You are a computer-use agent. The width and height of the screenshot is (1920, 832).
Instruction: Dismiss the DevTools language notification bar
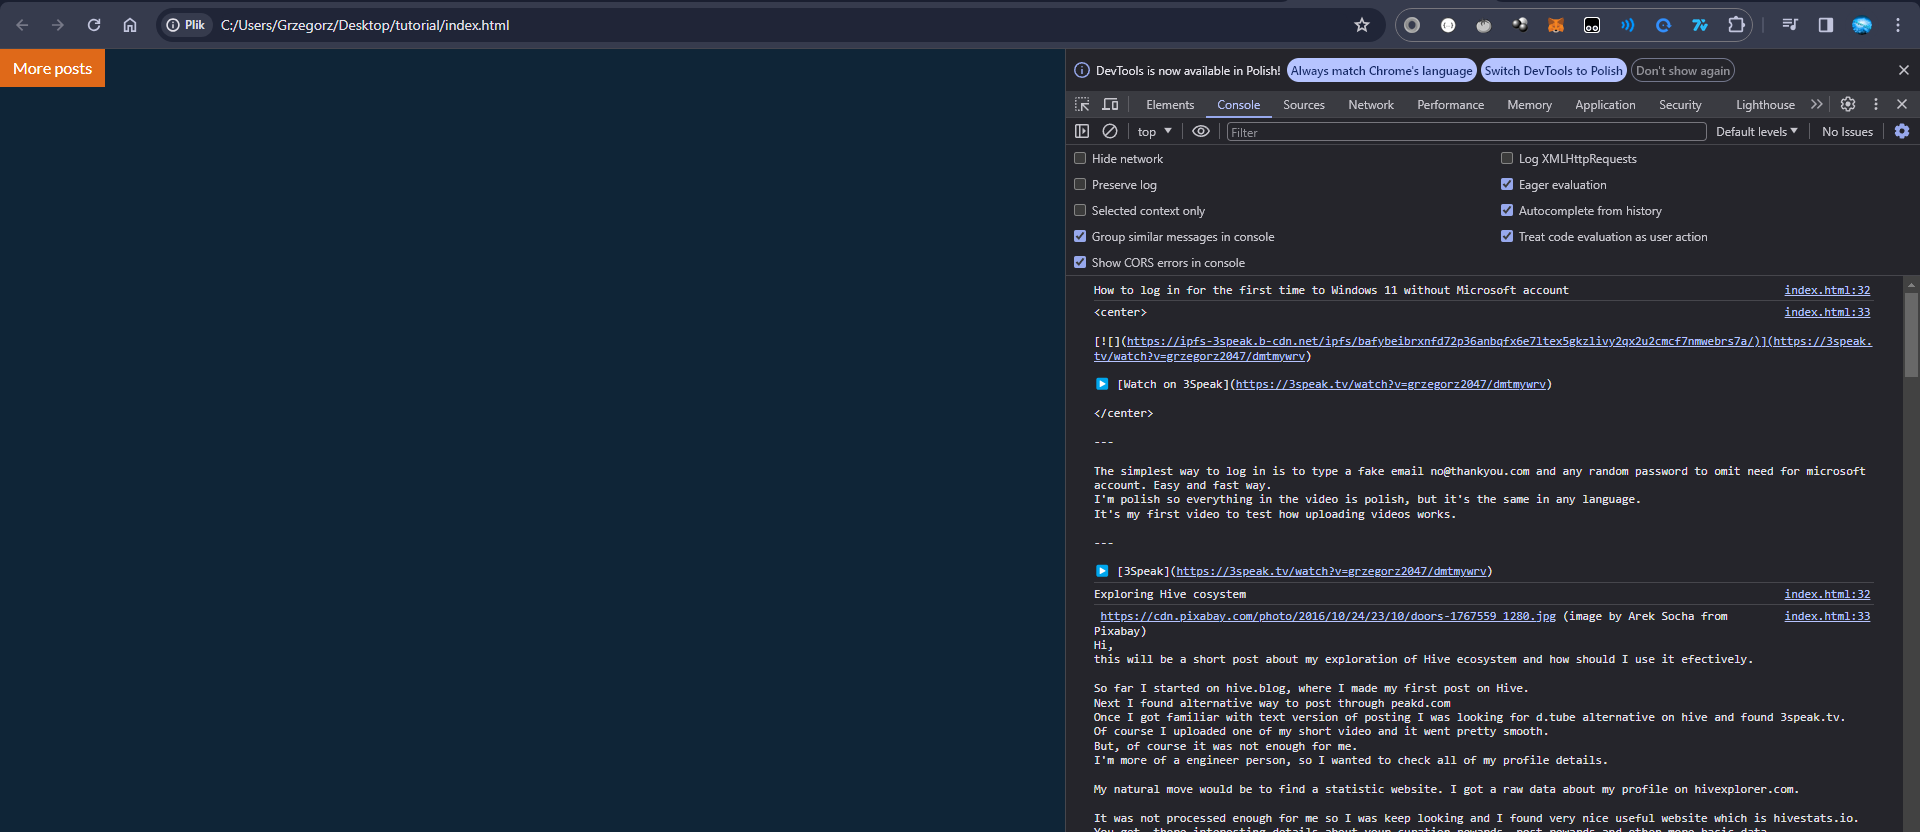1904,70
